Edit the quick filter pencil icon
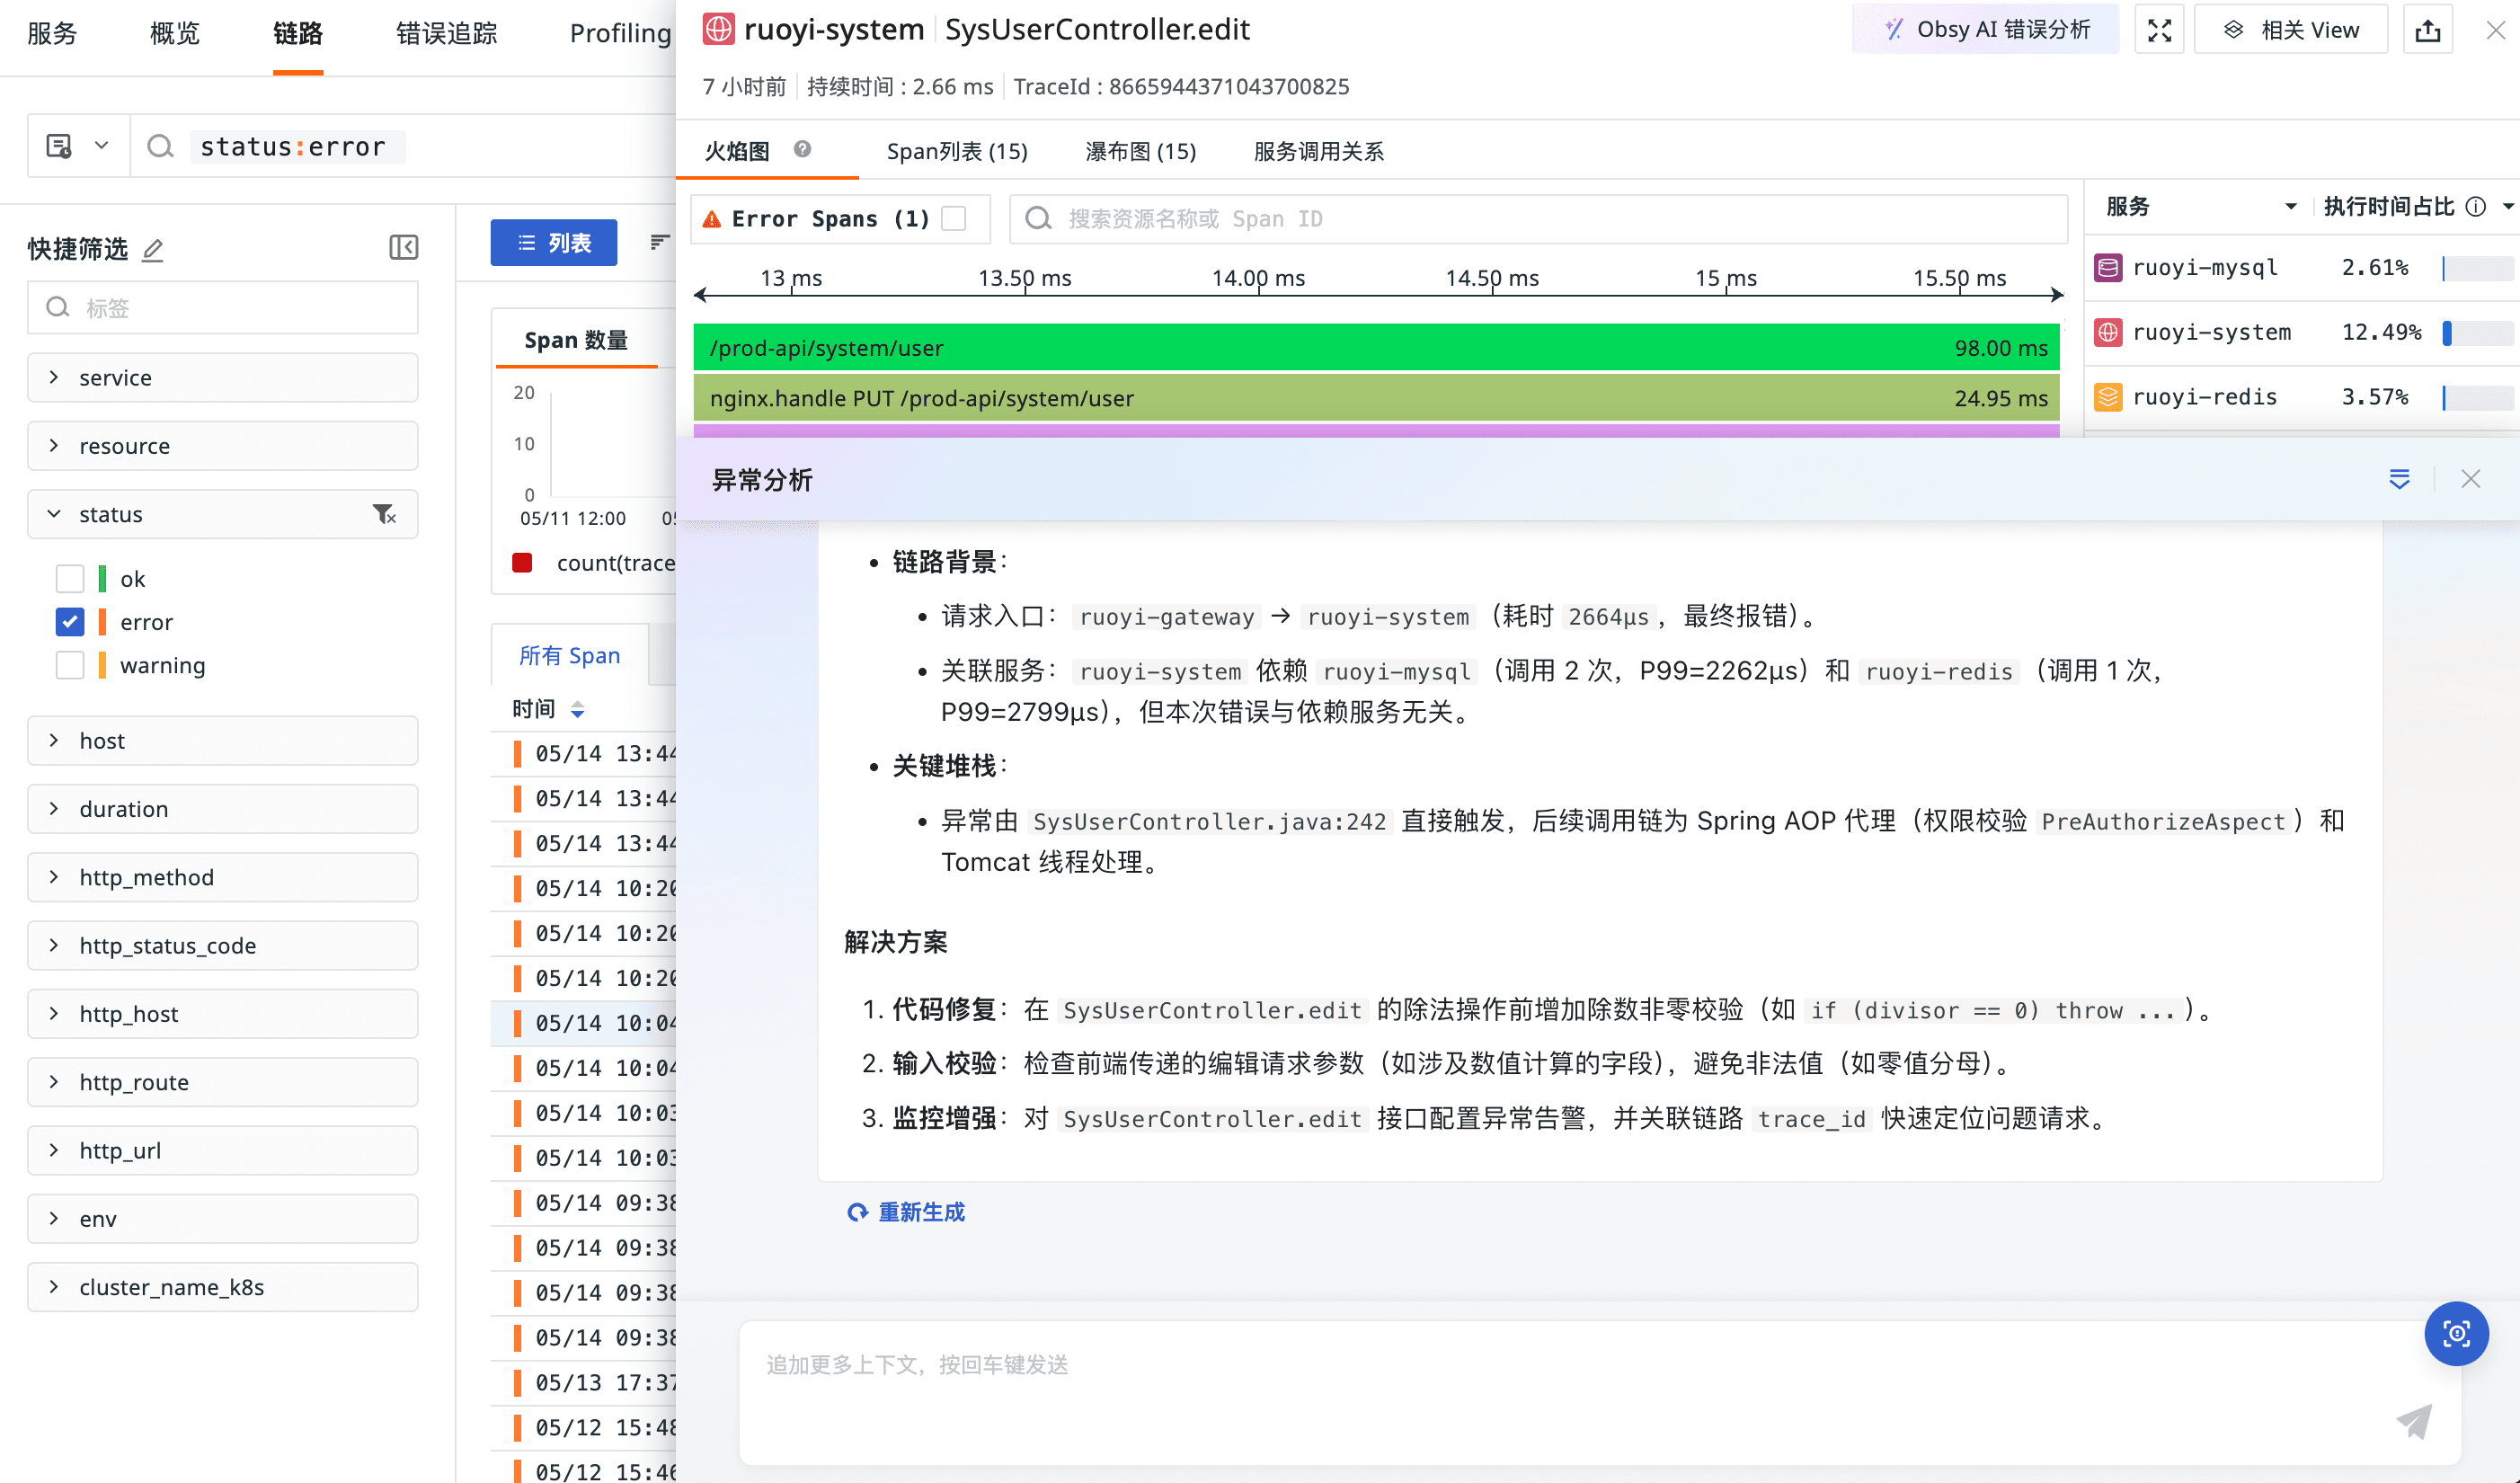This screenshot has width=2520, height=1483. [152, 249]
